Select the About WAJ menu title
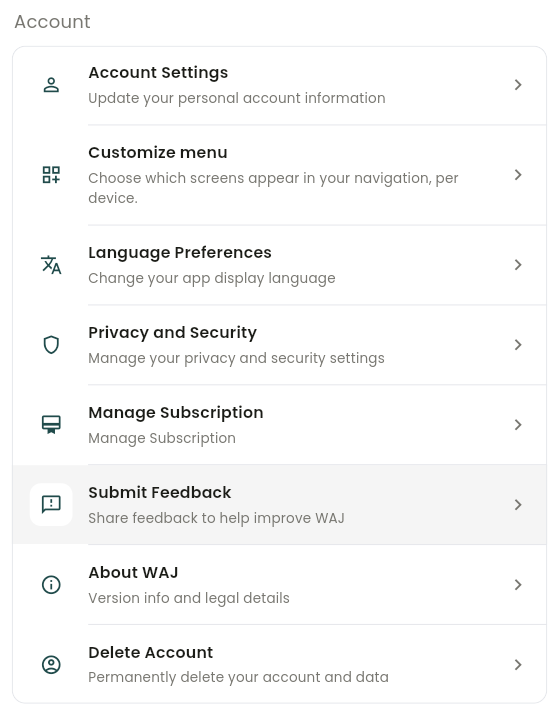This screenshot has height=722, width=558. tap(133, 572)
